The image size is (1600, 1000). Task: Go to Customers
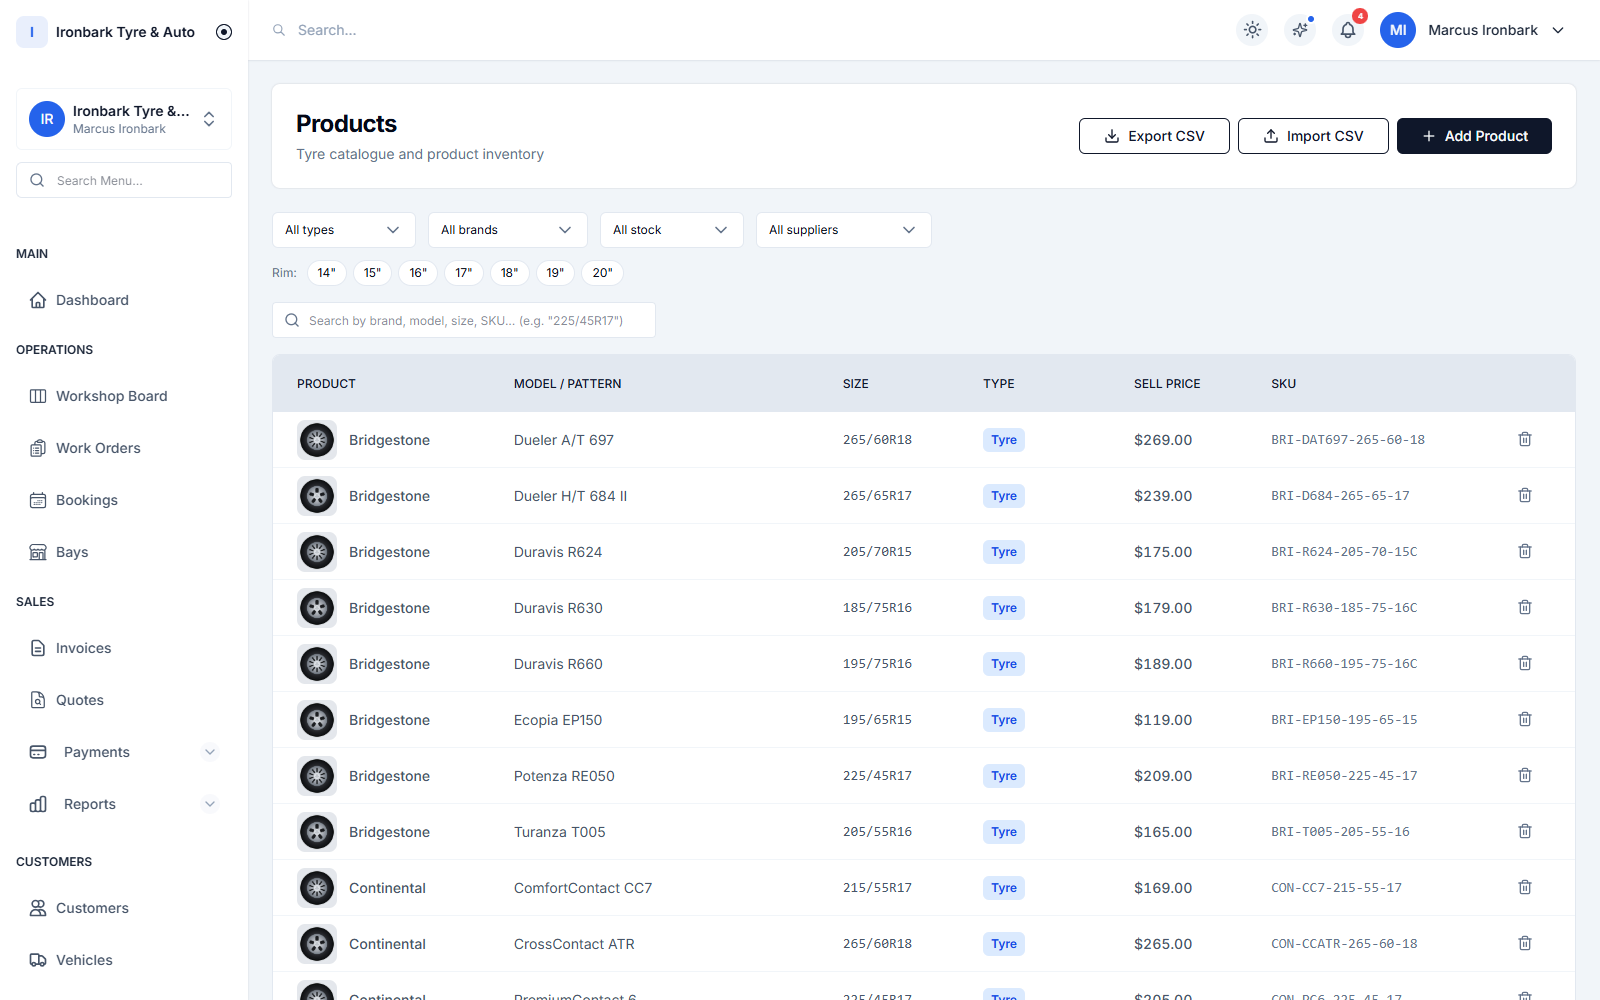coord(124,908)
